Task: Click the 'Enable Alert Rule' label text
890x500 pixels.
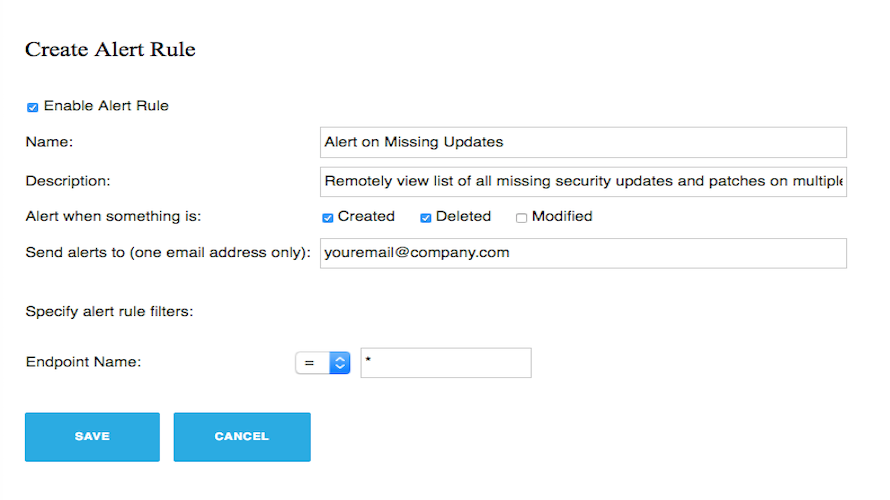Action: click(x=106, y=106)
